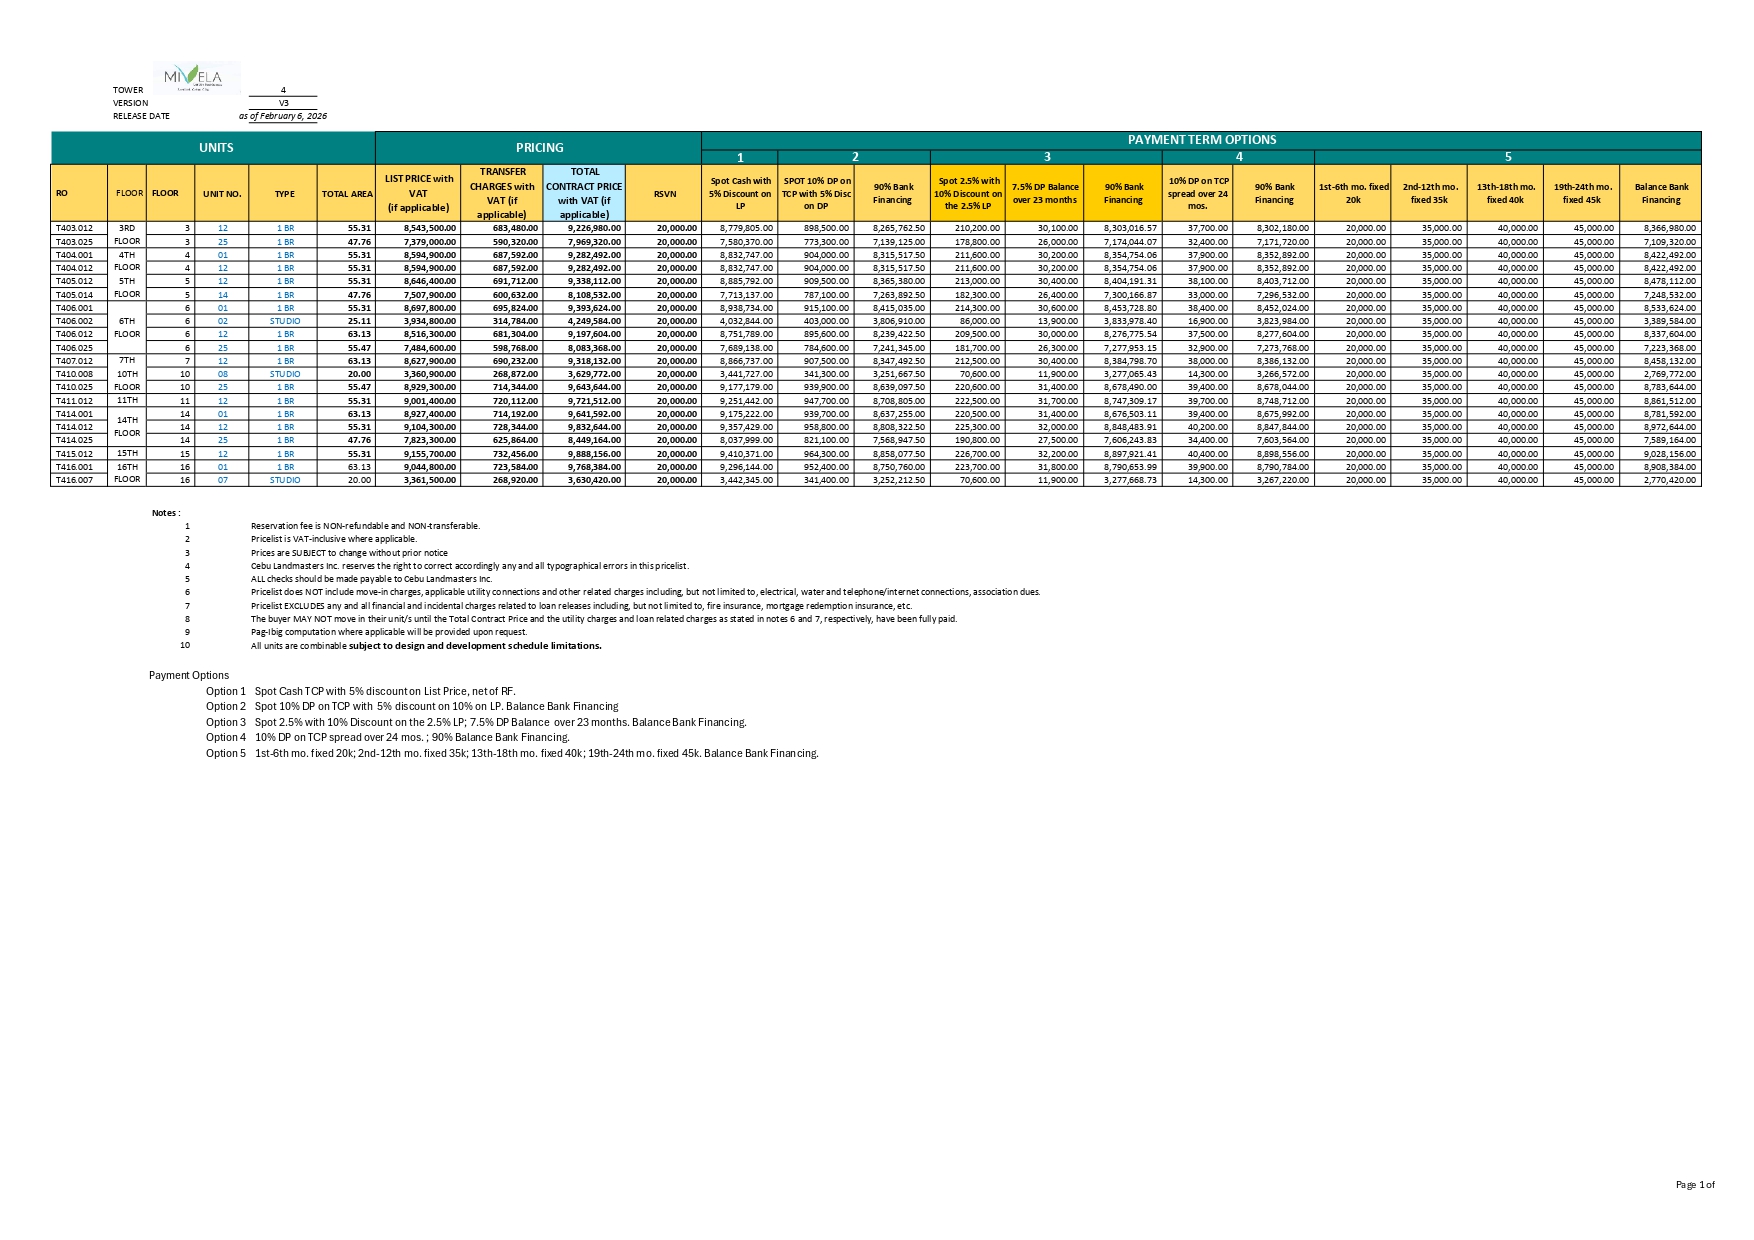Select the "1st-6th mo. fixed 20k" header
The height and width of the screenshot is (1240, 1754).
(x=1353, y=193)
